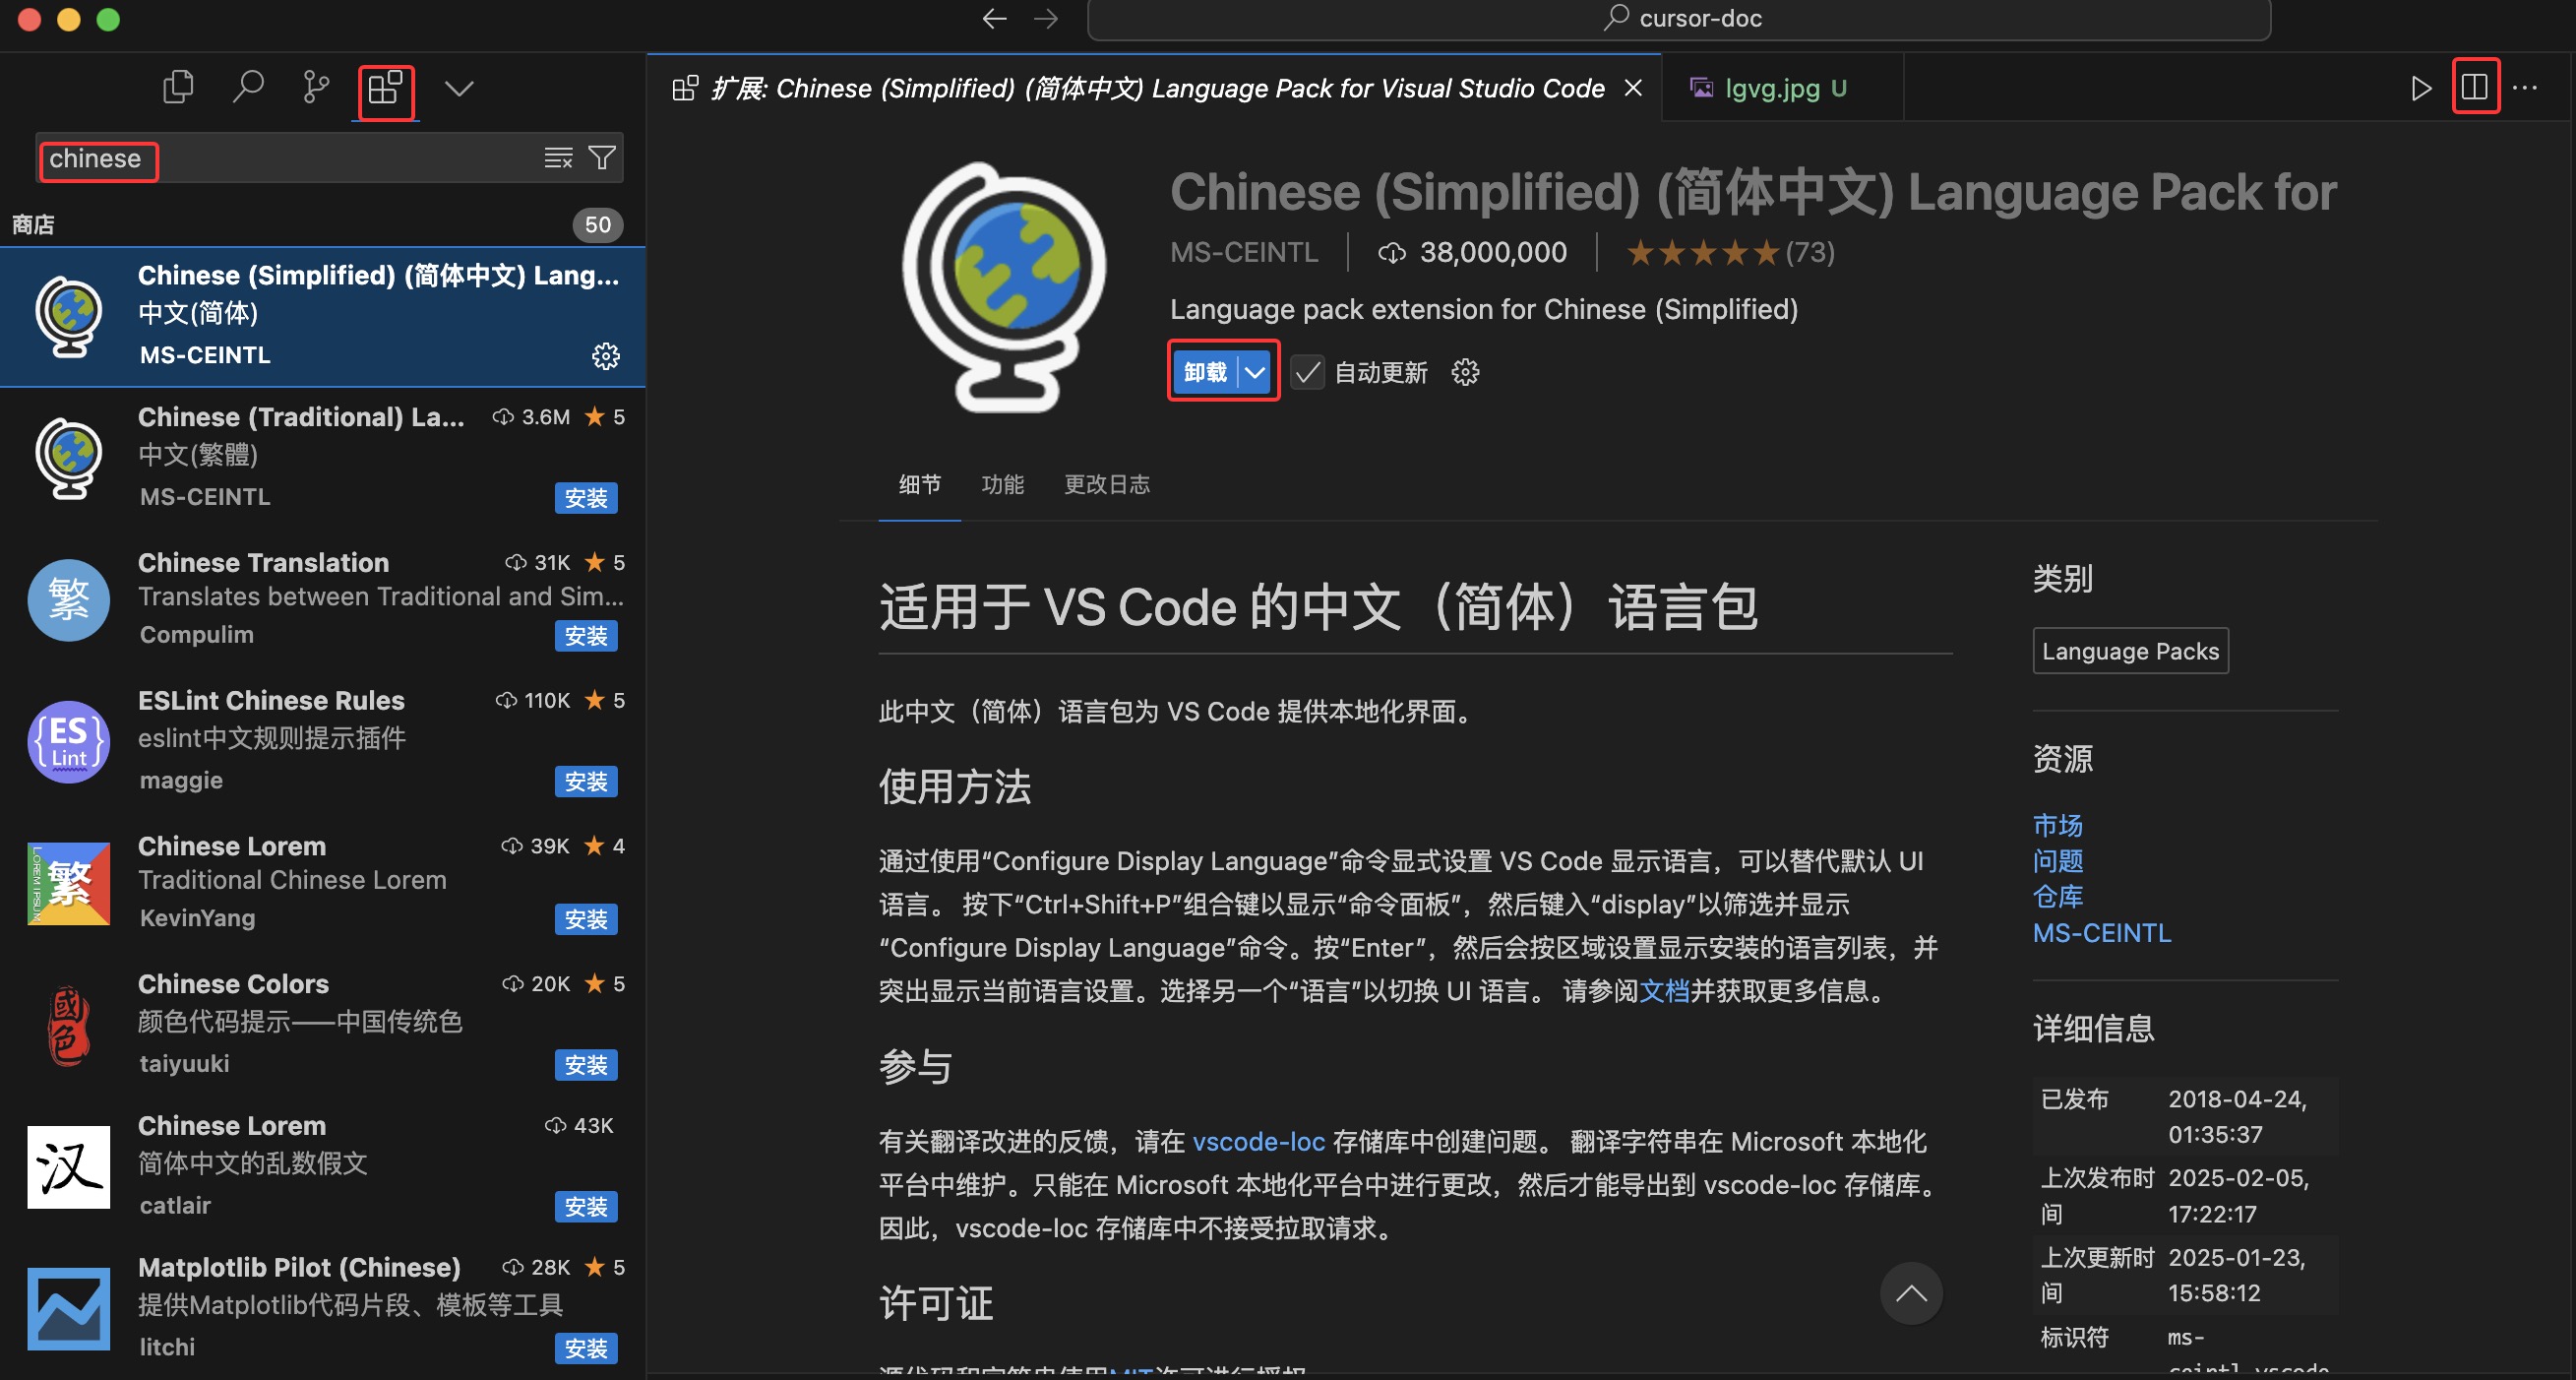The image size is (2576, 1380).
Task: Switch to the 功能 tab
Action: pos(1002,485)
